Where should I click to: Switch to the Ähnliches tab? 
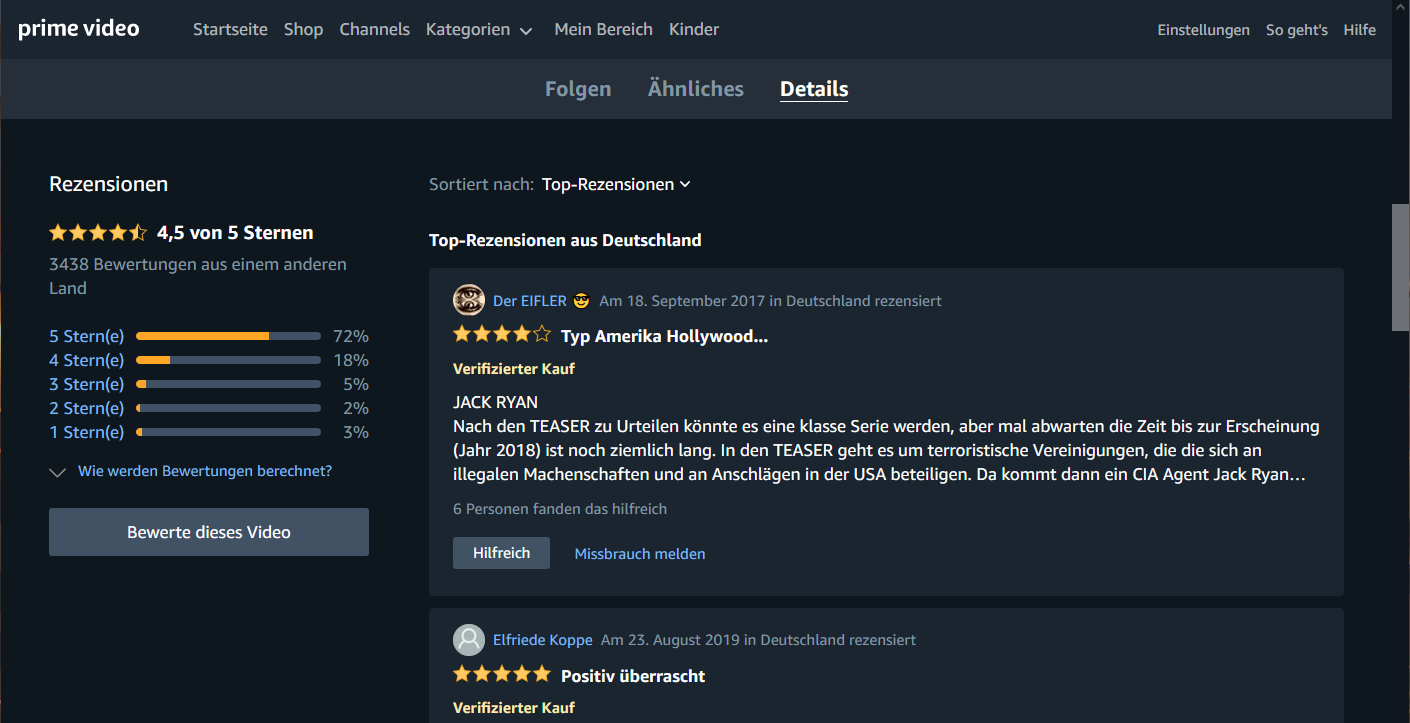coord(696,89)
